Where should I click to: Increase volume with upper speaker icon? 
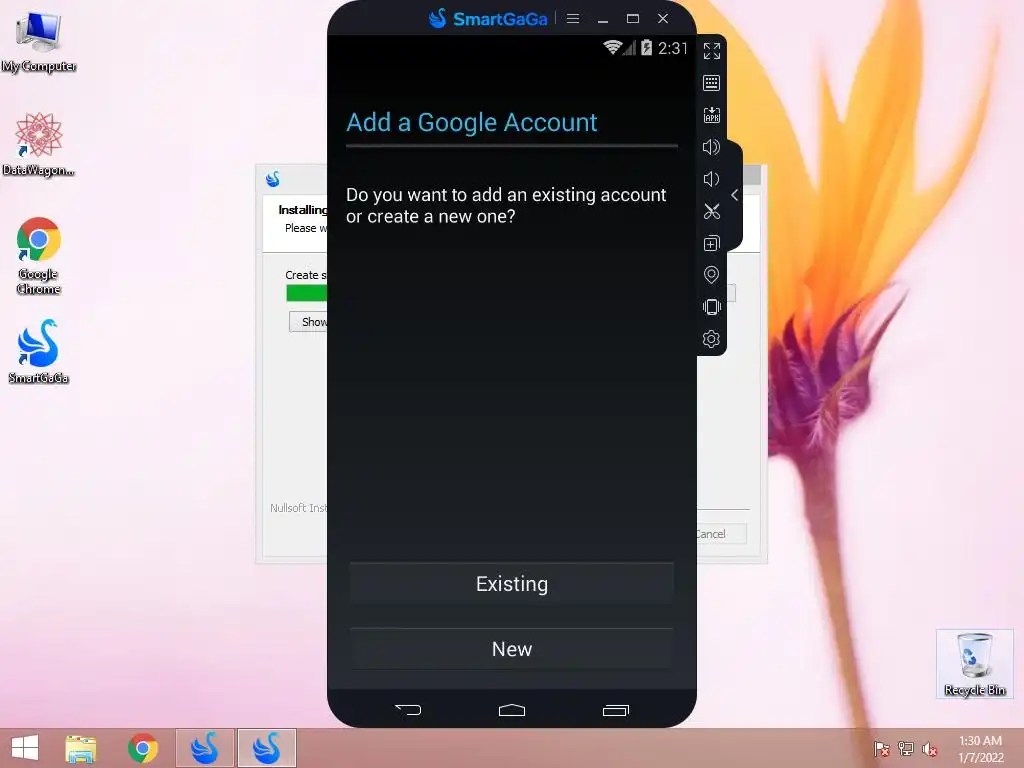711,147
